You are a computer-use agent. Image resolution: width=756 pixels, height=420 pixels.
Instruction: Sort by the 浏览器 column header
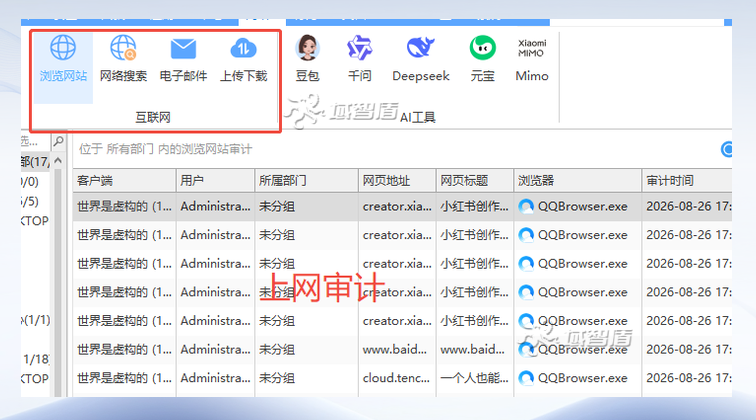(x=578, y=181)
